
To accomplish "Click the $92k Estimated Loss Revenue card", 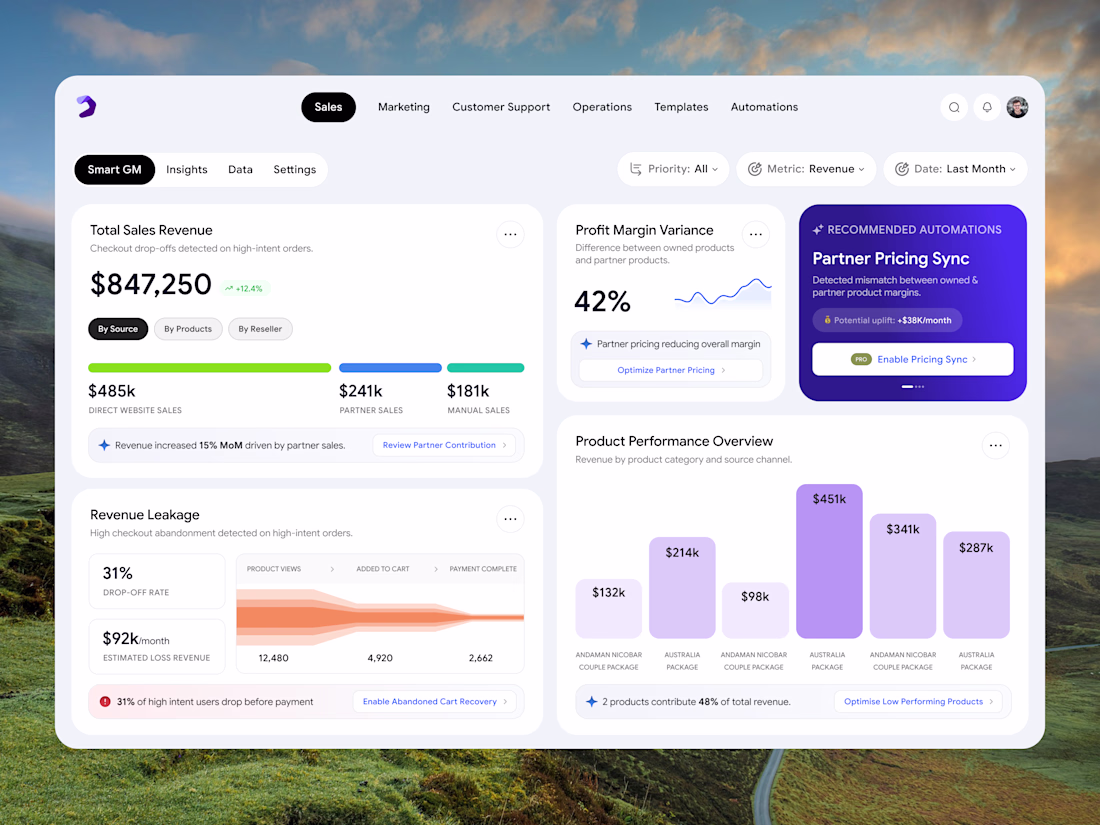I will pyautogui.click(x=157, y=646).
